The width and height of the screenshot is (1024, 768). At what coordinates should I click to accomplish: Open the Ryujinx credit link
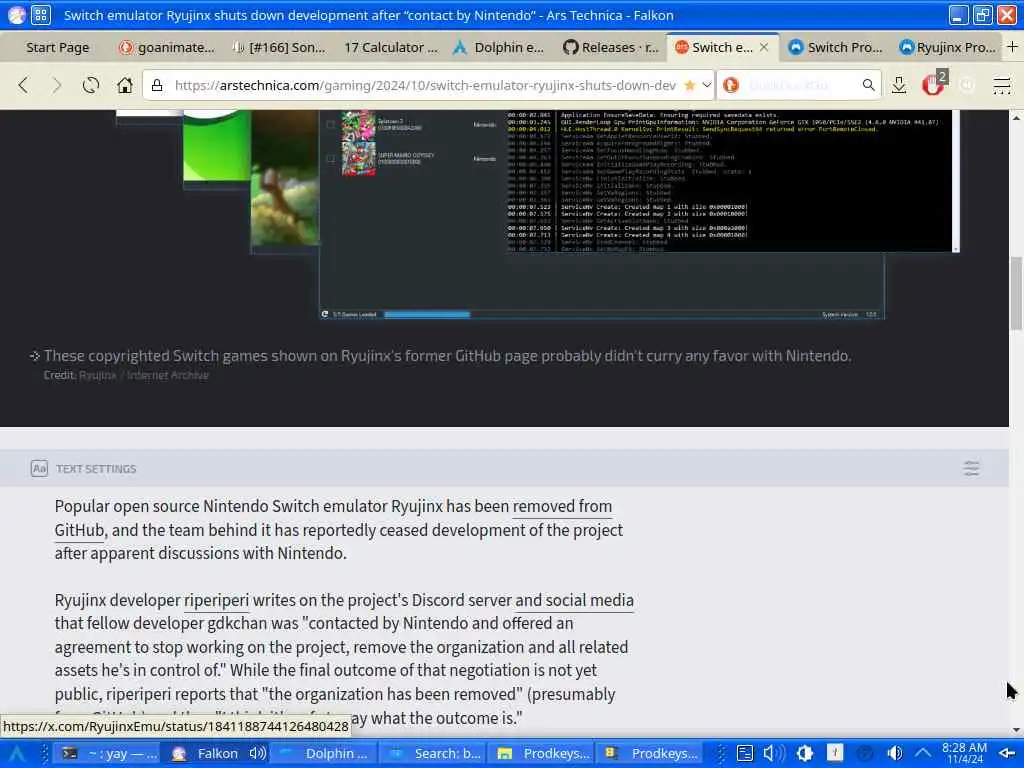(97, 376)
